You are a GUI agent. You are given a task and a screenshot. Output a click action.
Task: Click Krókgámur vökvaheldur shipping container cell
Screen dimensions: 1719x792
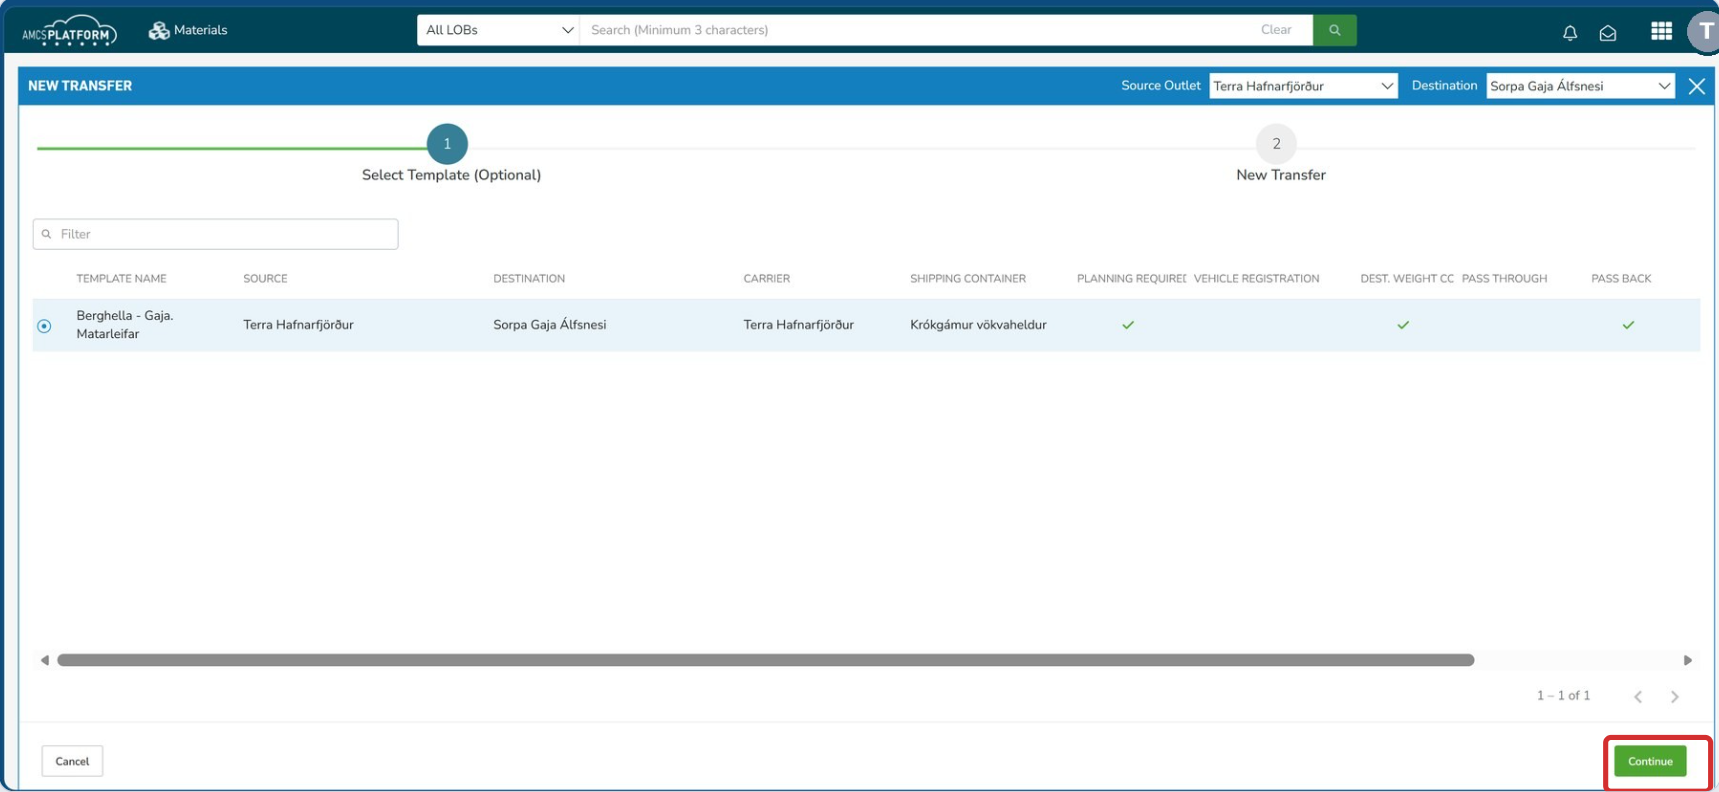tap(978, 325)
